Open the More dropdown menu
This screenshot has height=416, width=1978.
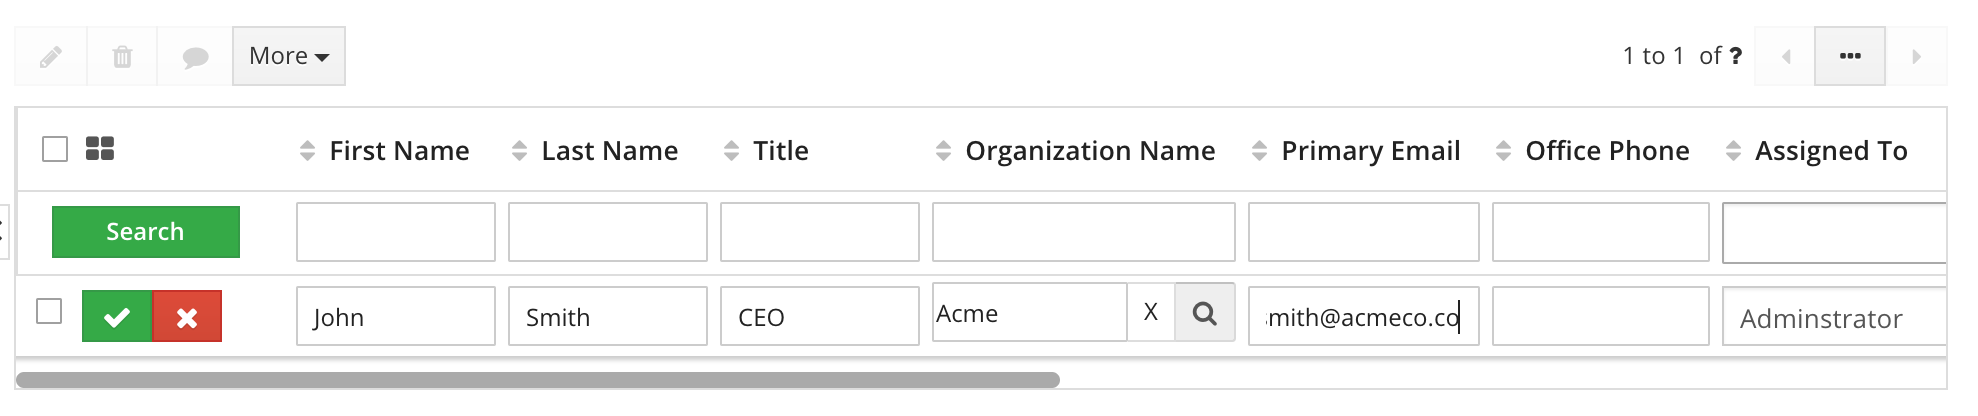289,56
